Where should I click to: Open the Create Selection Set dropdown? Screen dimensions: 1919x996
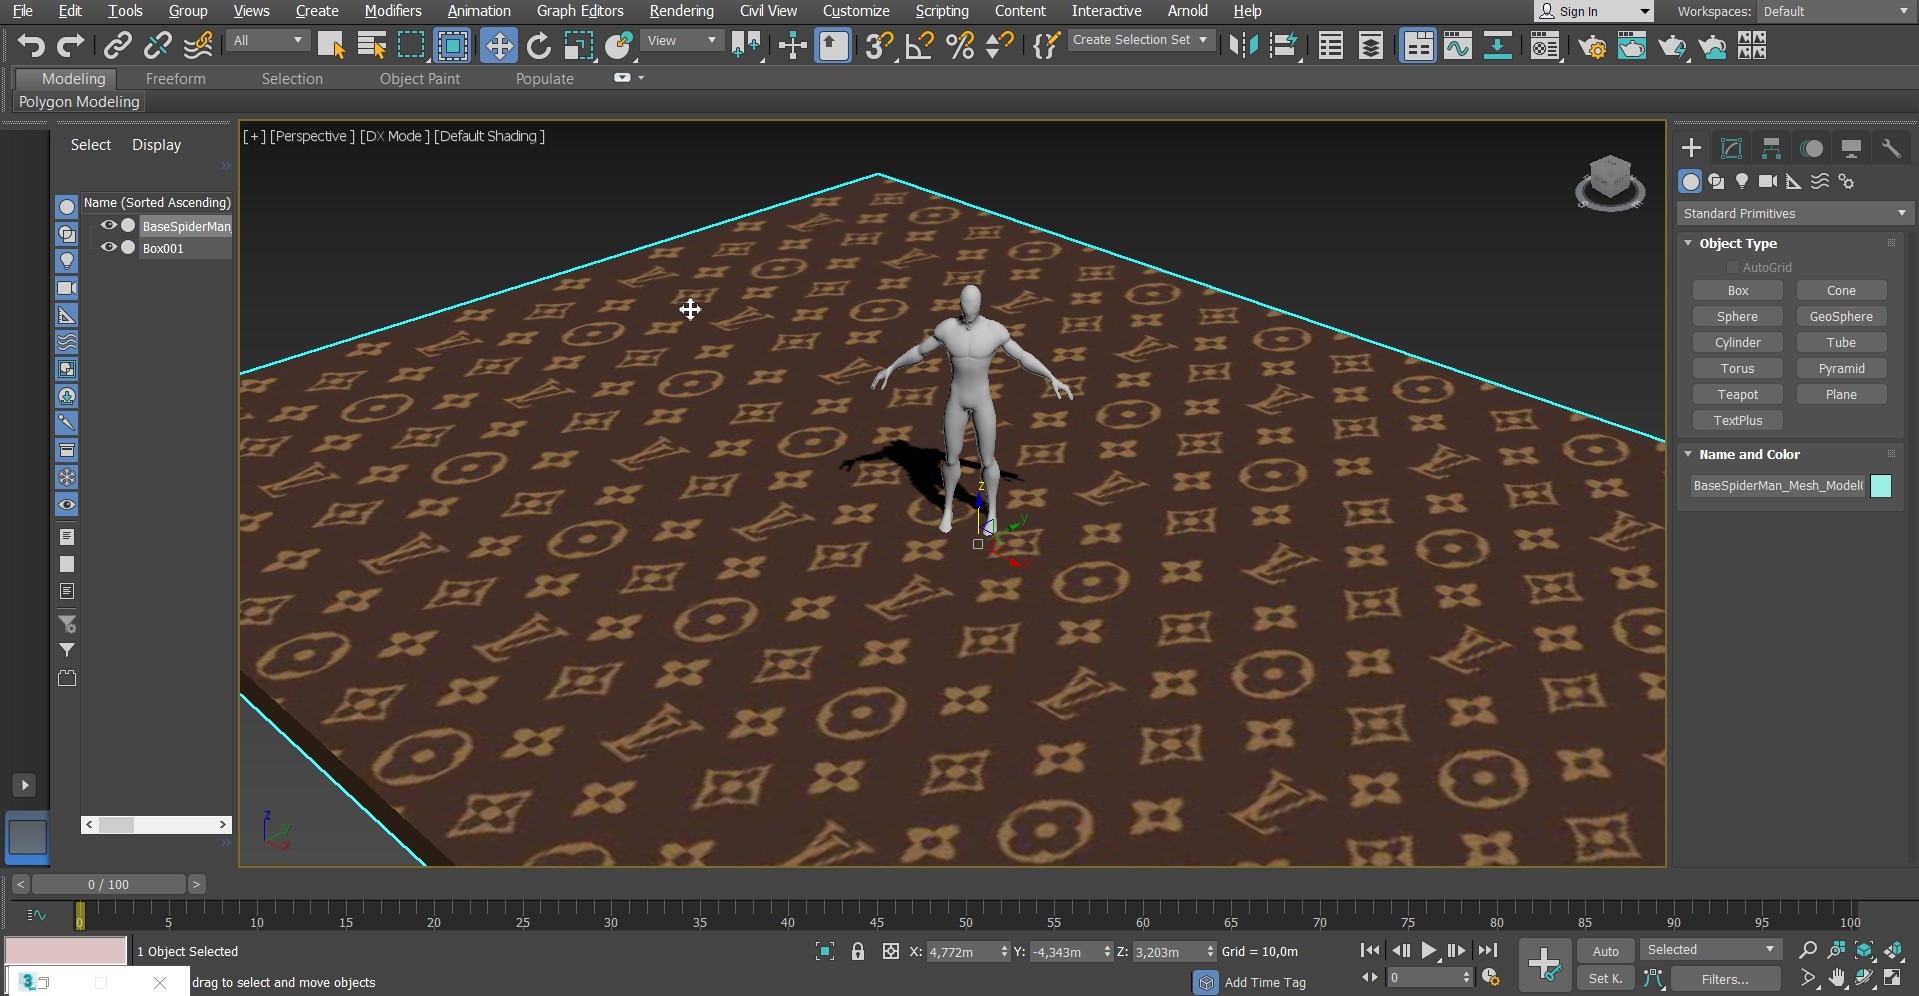(1141, 40)
